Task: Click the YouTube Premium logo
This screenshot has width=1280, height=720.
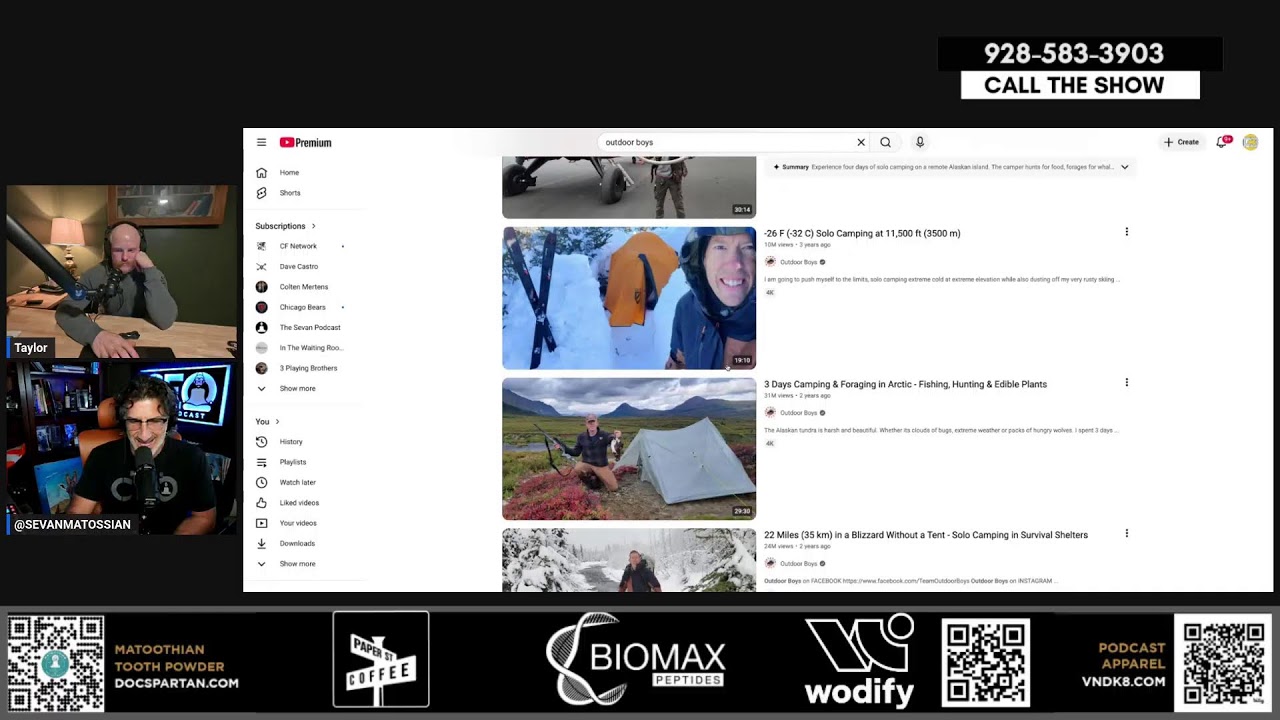Action: [x=305, y=142]
